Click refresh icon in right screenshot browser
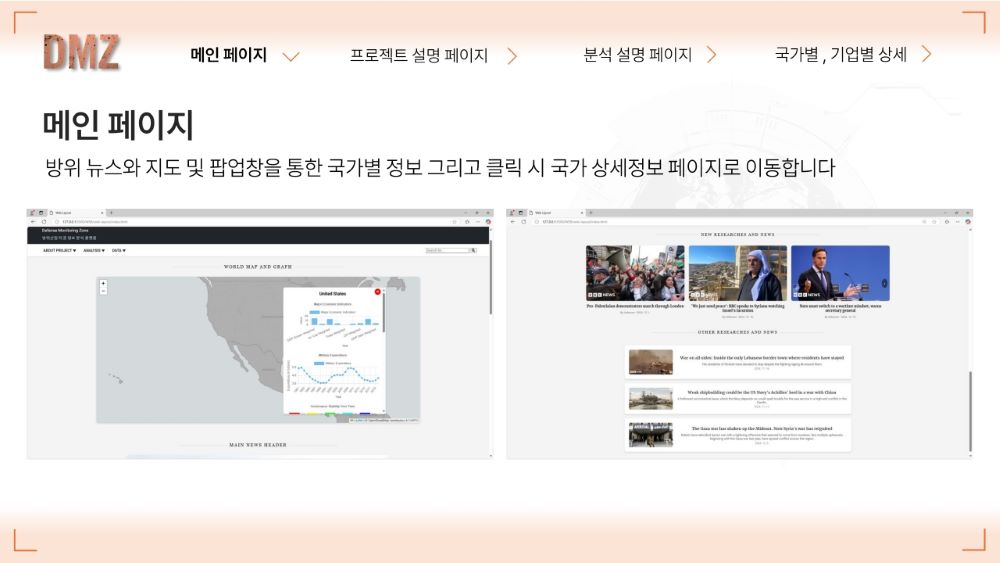This screenshot has height=563, width=1000. tap(524, 221)
